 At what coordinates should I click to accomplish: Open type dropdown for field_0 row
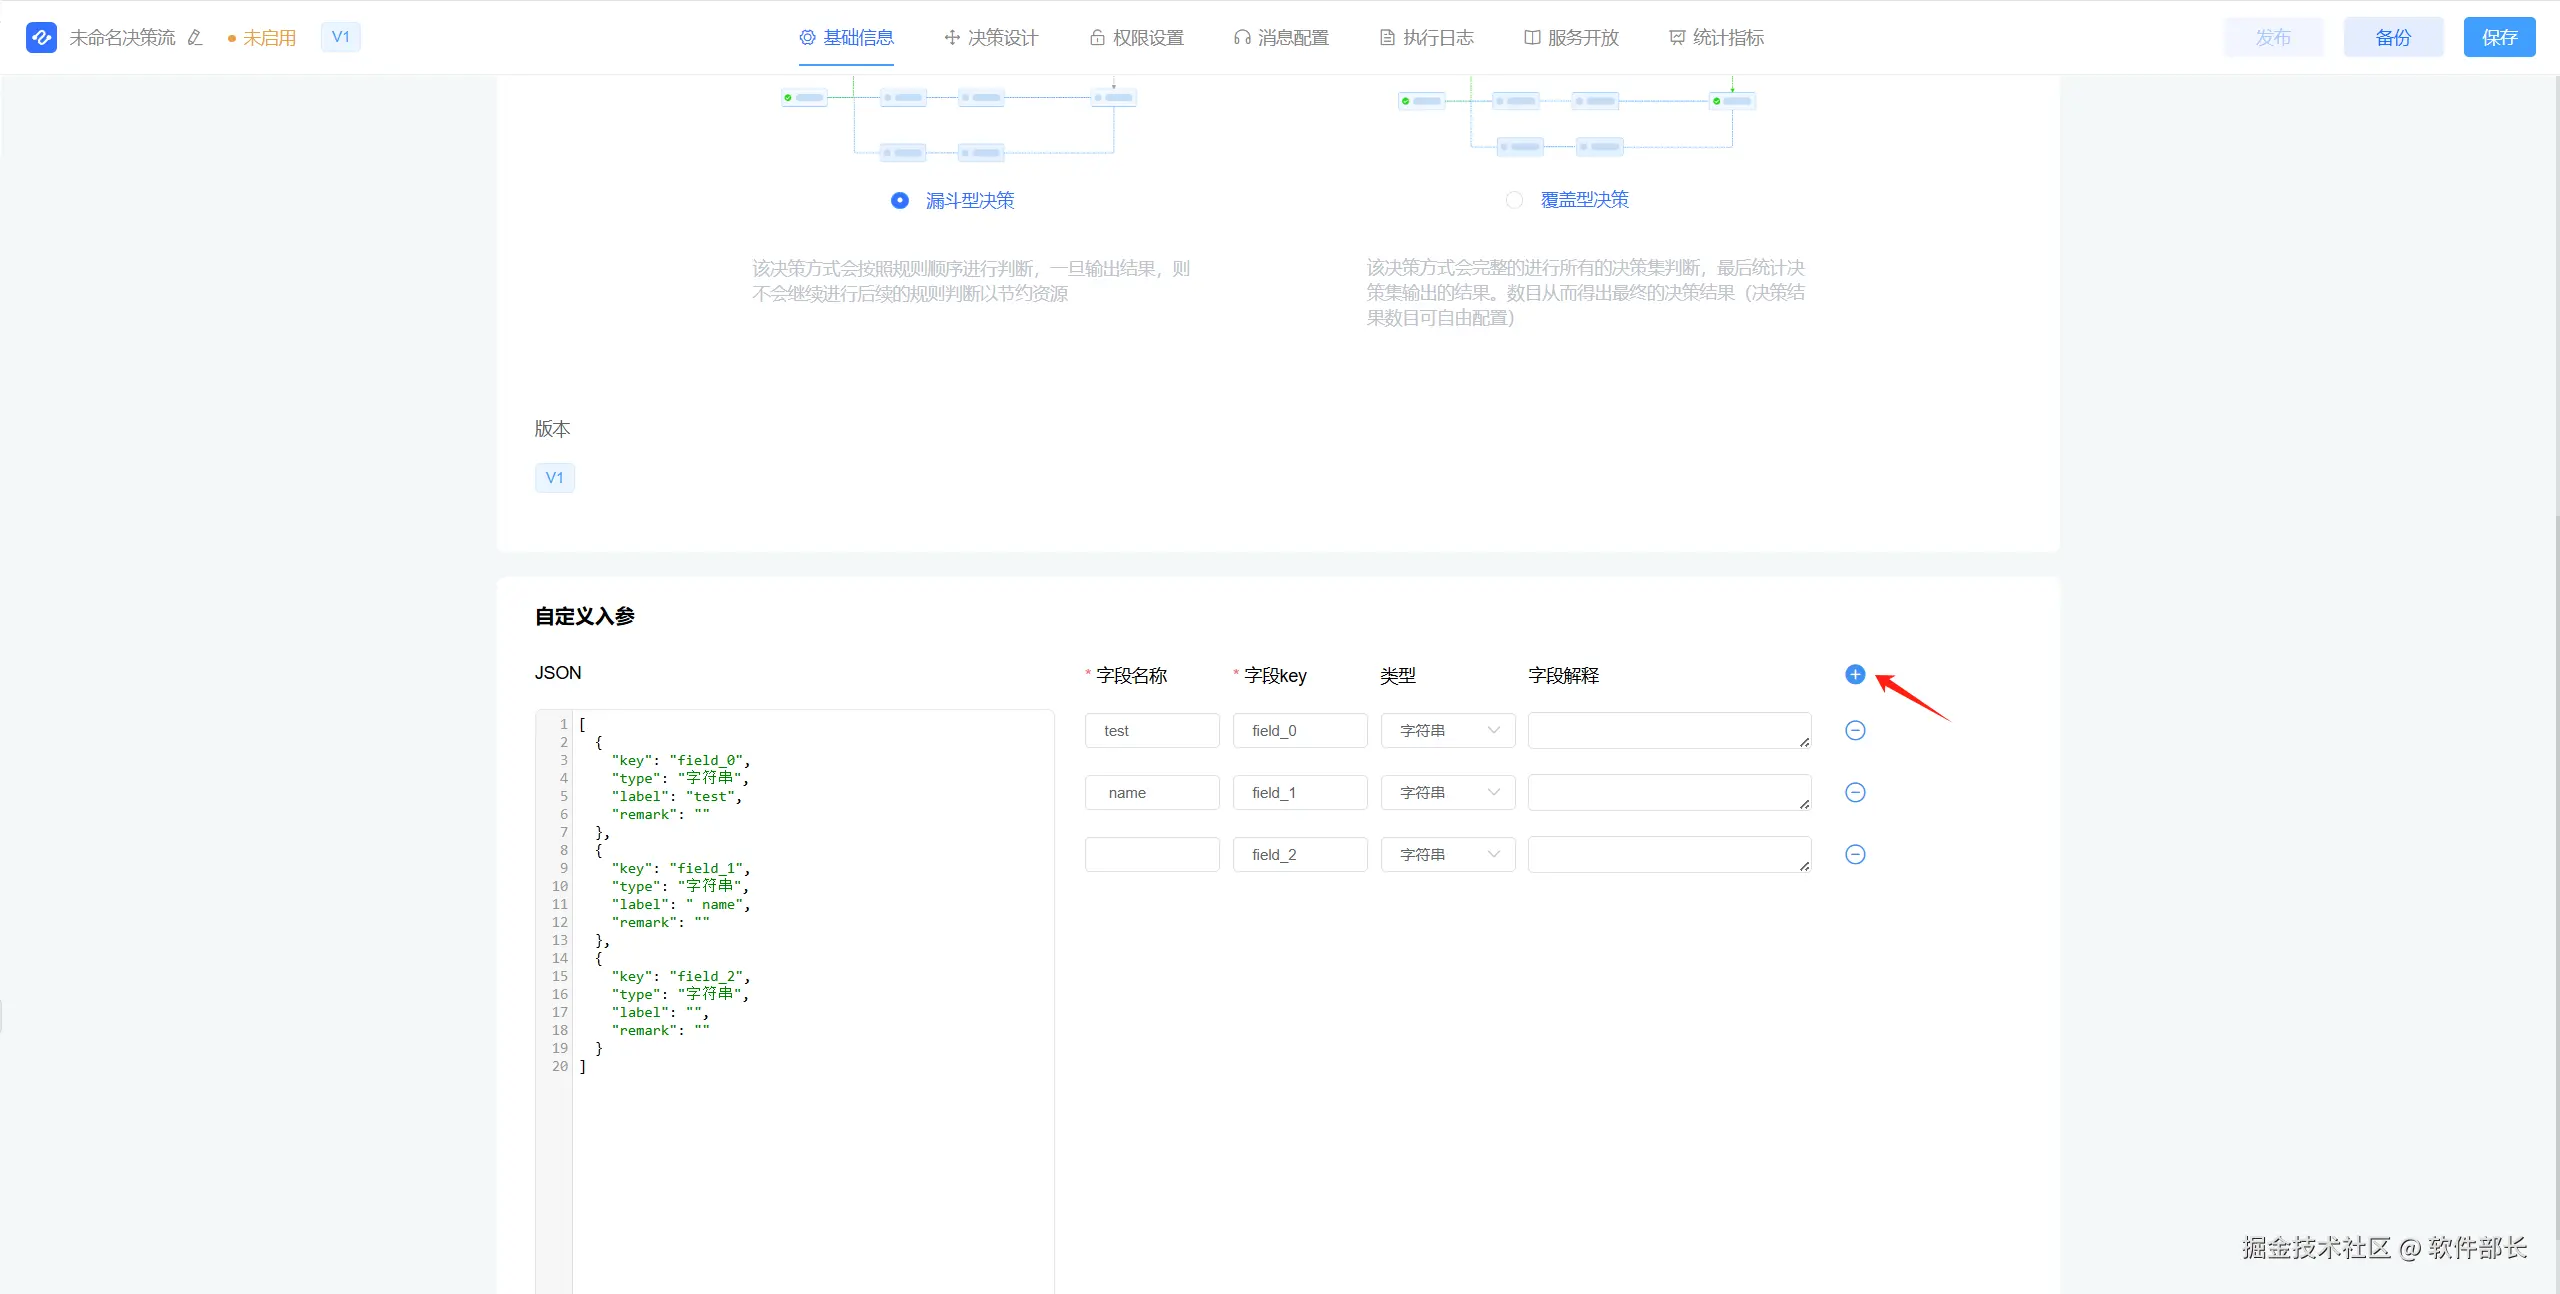pos(1447,731)
